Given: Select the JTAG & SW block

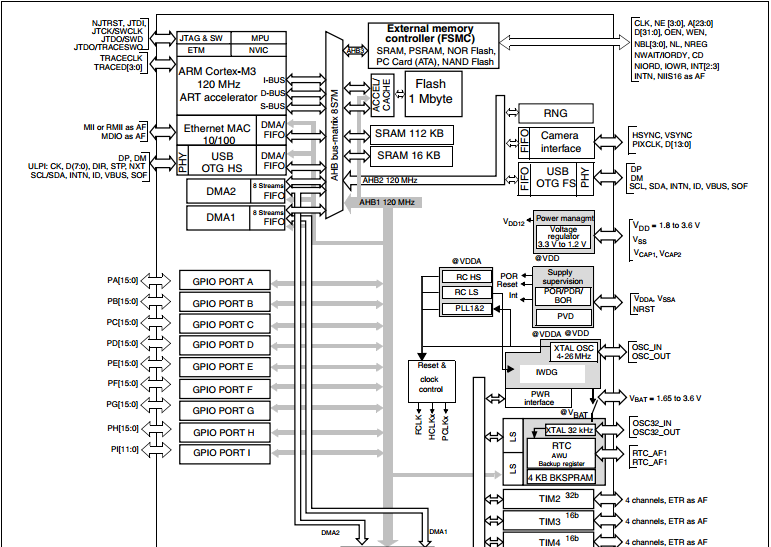Looking at the screenshot, I should click(204, 38).
